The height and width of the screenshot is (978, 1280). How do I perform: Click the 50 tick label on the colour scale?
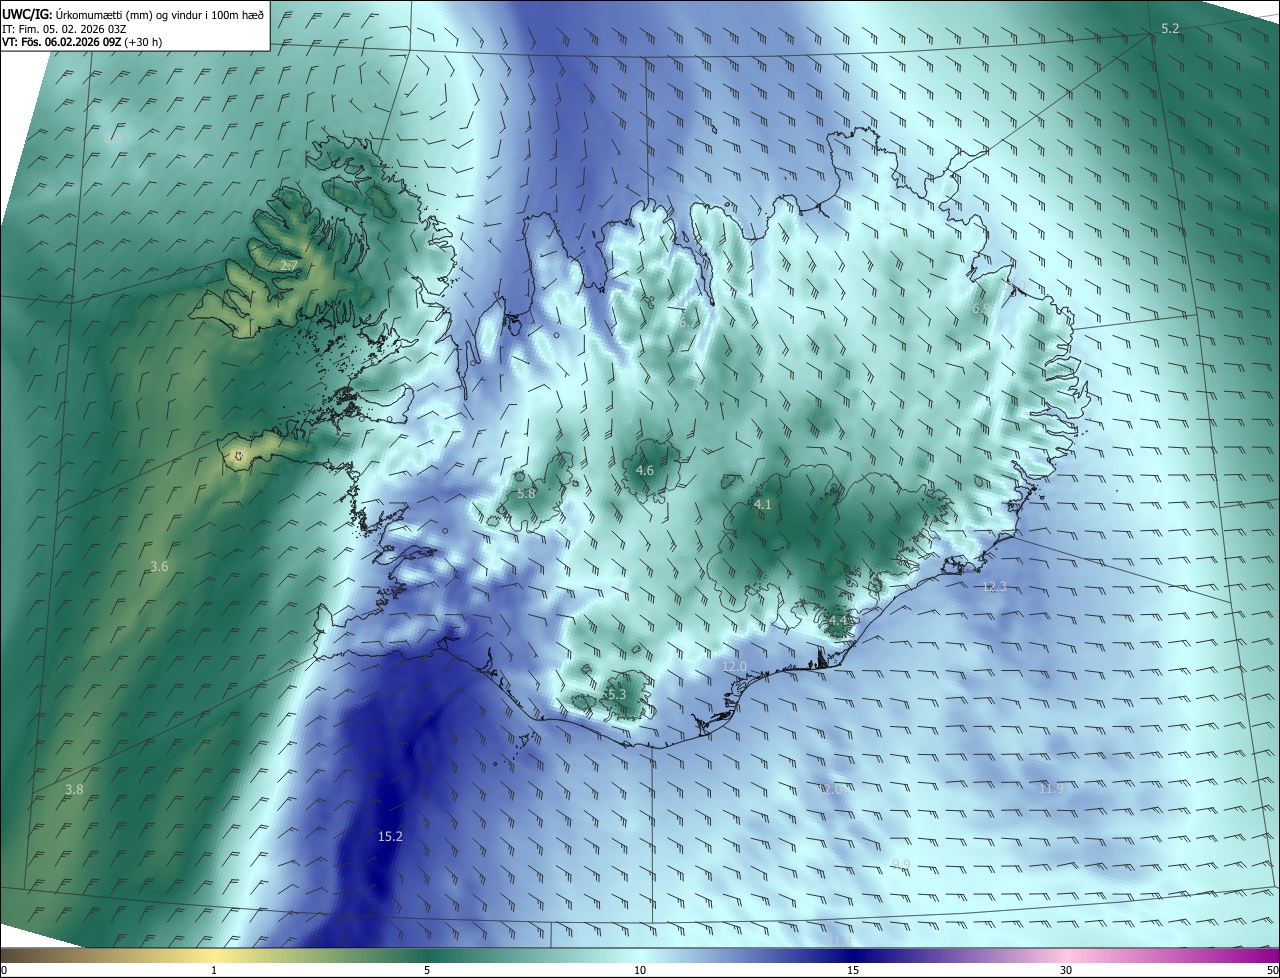coord(1272,970)
